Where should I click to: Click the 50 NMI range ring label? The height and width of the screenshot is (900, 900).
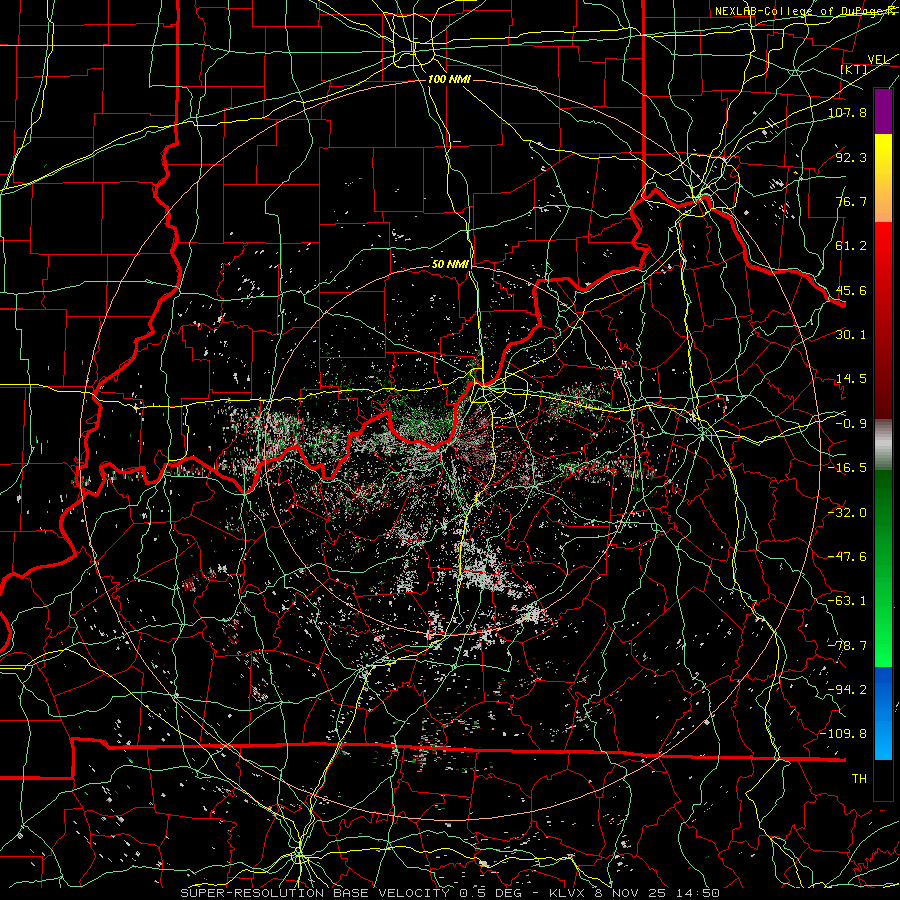451,265
